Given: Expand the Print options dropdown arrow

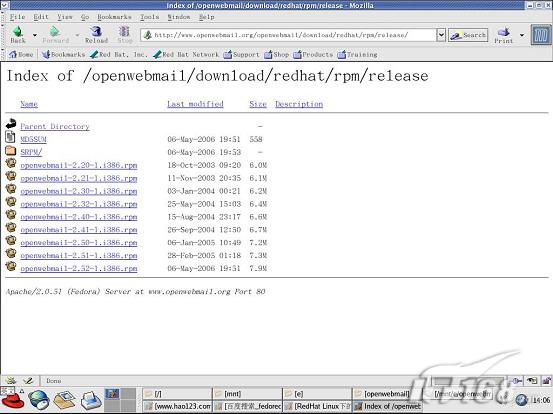Looking at the screenshot, I should 522,35.
